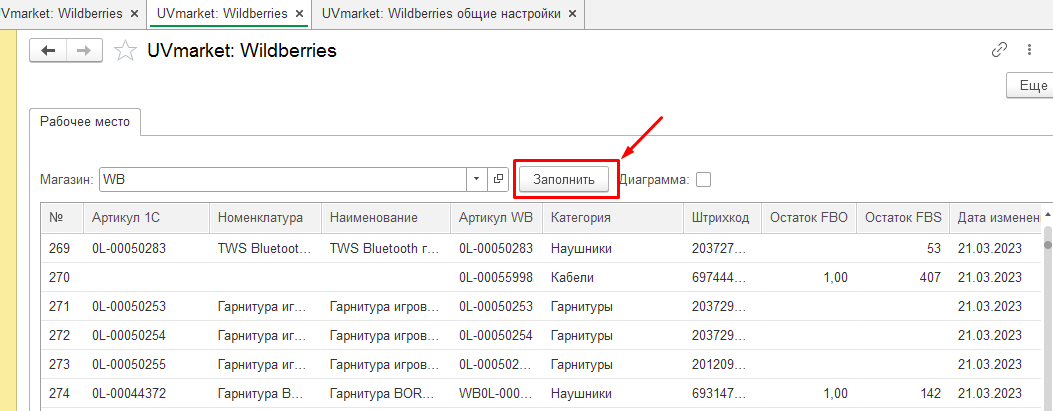Go forward with the right arrow button
This screenshot has width=1053, height=411.
click(84, 50)
